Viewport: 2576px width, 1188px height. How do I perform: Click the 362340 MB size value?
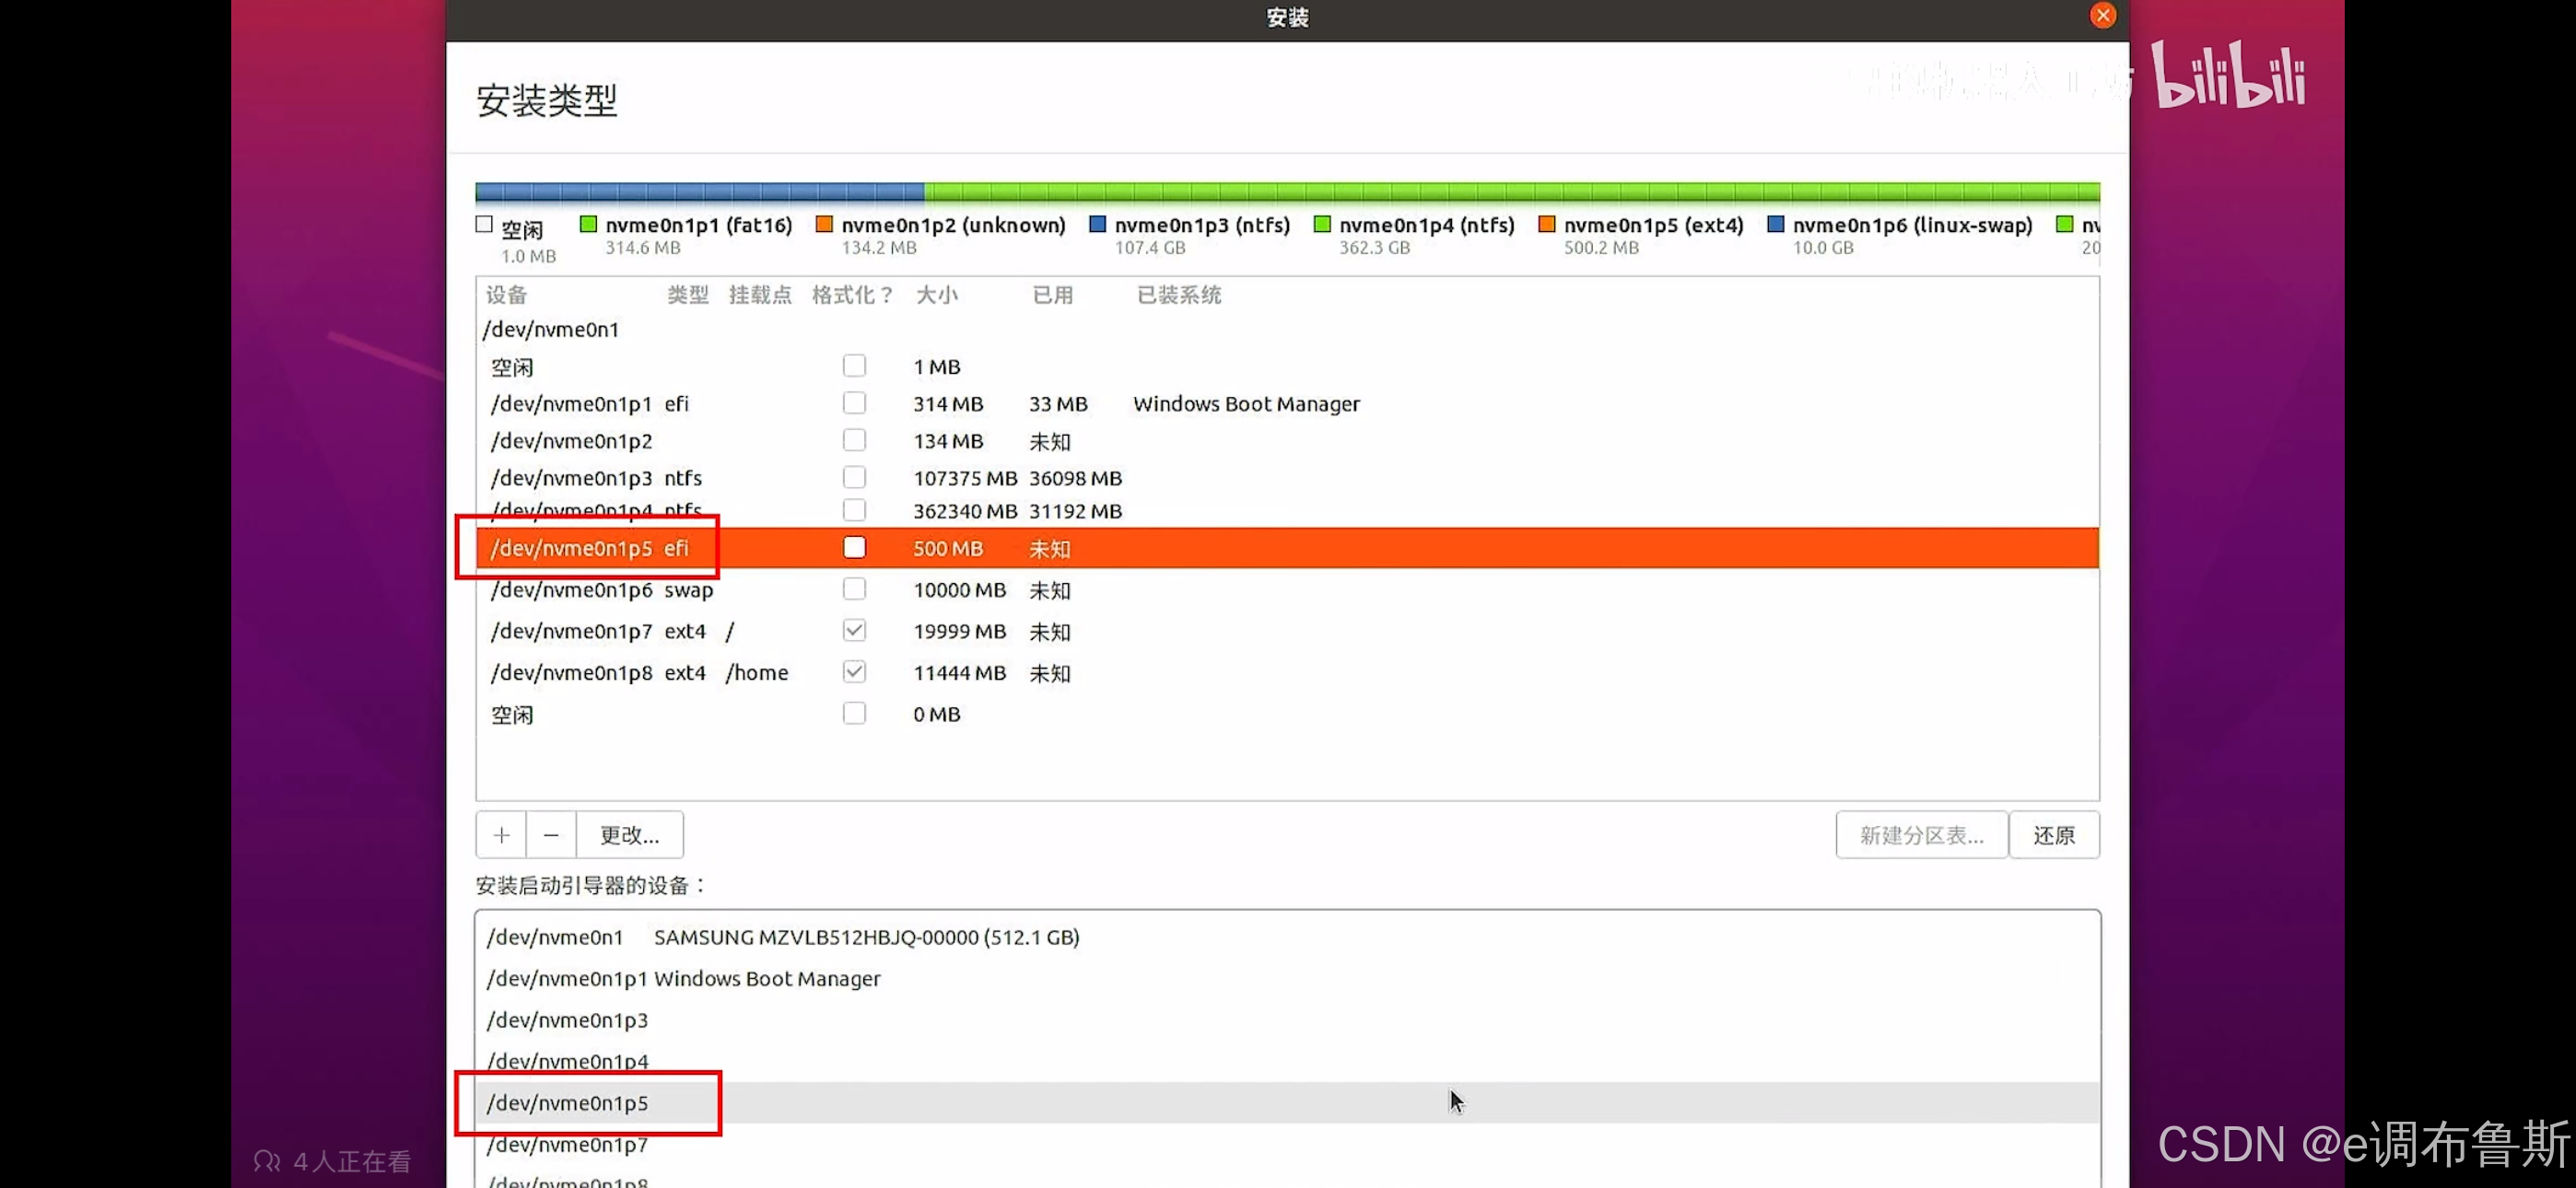965,511
